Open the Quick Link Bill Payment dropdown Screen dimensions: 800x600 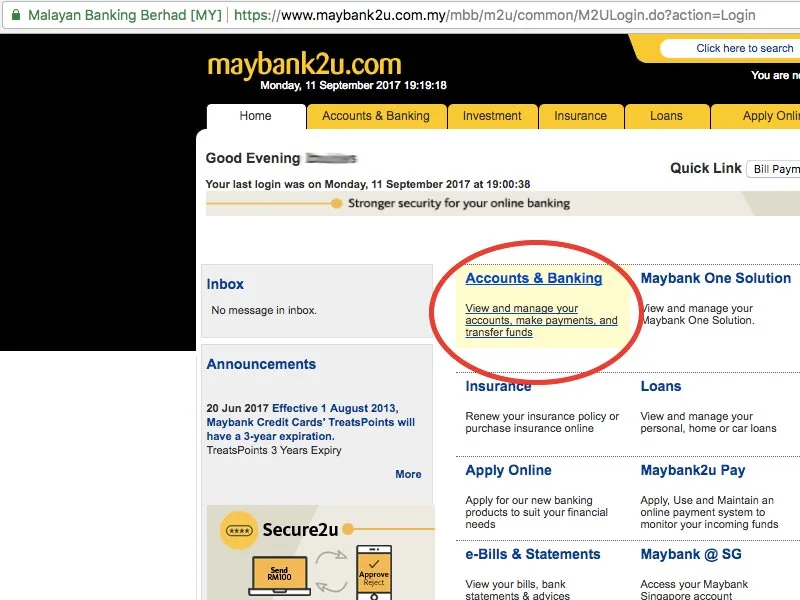[773, 169]
